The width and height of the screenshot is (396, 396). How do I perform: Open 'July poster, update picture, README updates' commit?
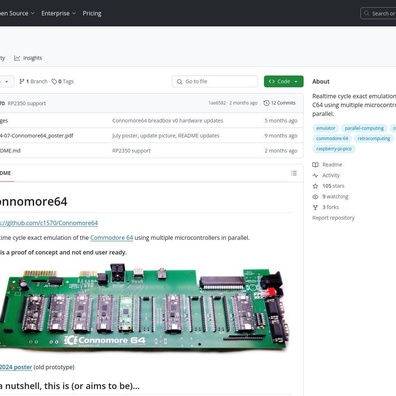point(166,136)
